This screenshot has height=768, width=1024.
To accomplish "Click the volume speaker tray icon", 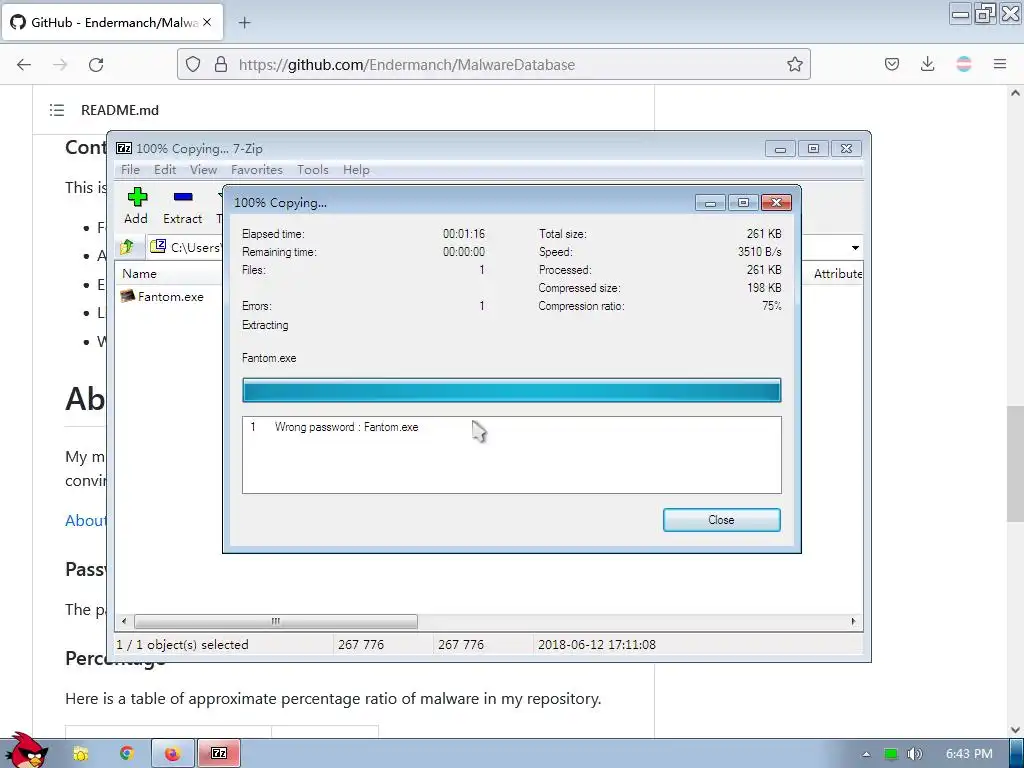I will point(915,754).
